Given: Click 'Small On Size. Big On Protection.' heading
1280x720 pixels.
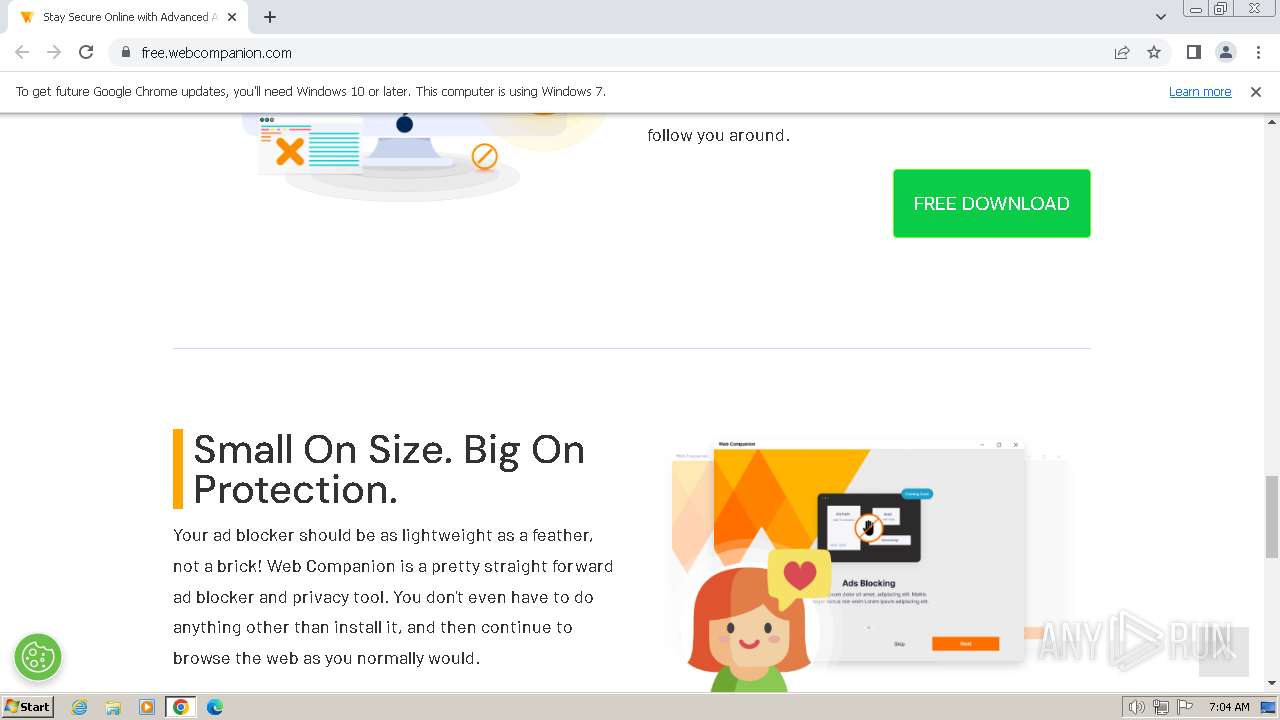Looking at the screenshot, I should 389,469.
